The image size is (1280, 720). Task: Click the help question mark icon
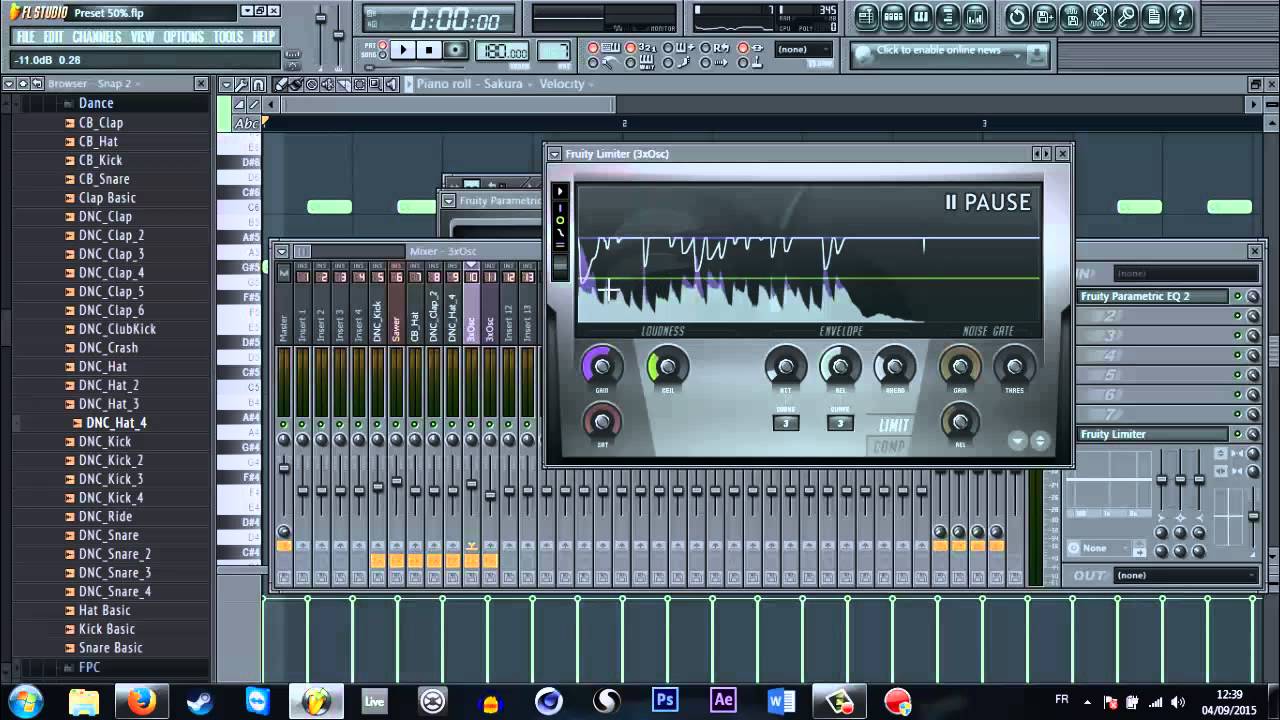click(1181, 16)
